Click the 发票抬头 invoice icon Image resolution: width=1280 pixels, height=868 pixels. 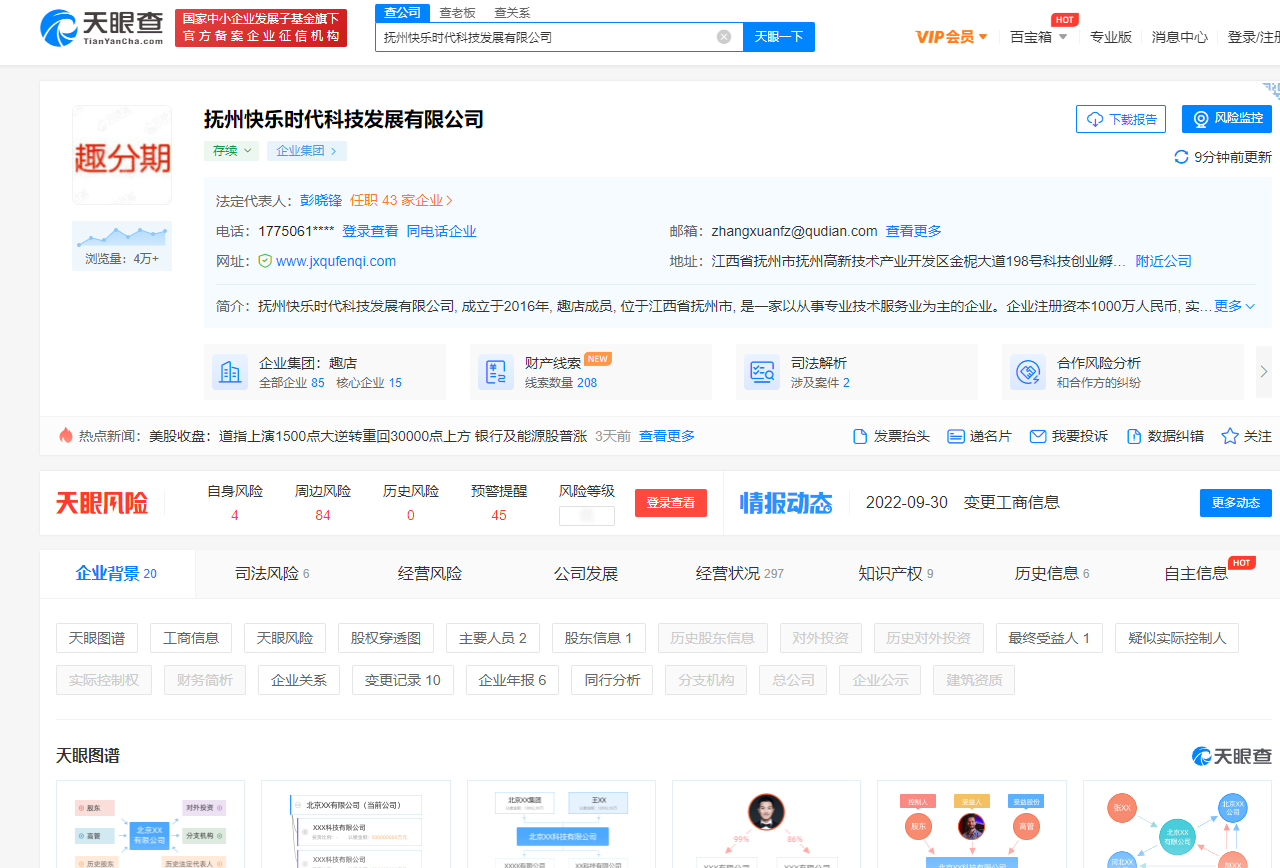coord(860,436)
